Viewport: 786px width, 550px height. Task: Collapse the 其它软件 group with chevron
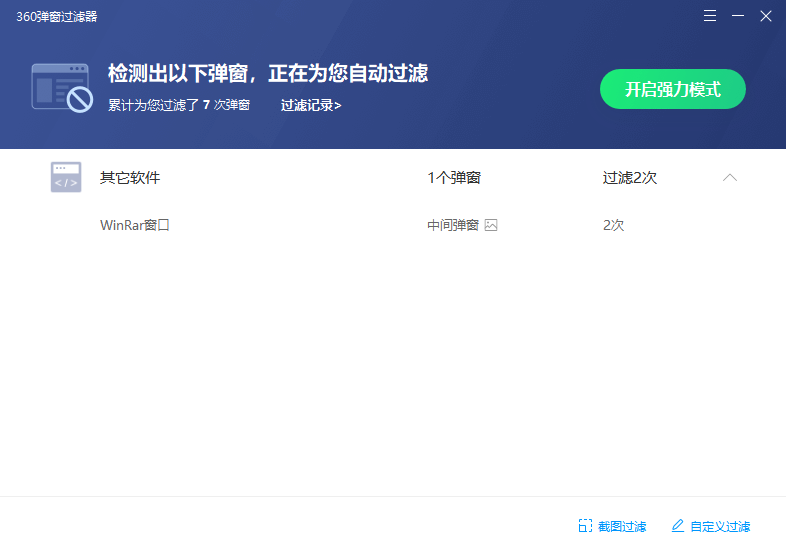(730, 178)
